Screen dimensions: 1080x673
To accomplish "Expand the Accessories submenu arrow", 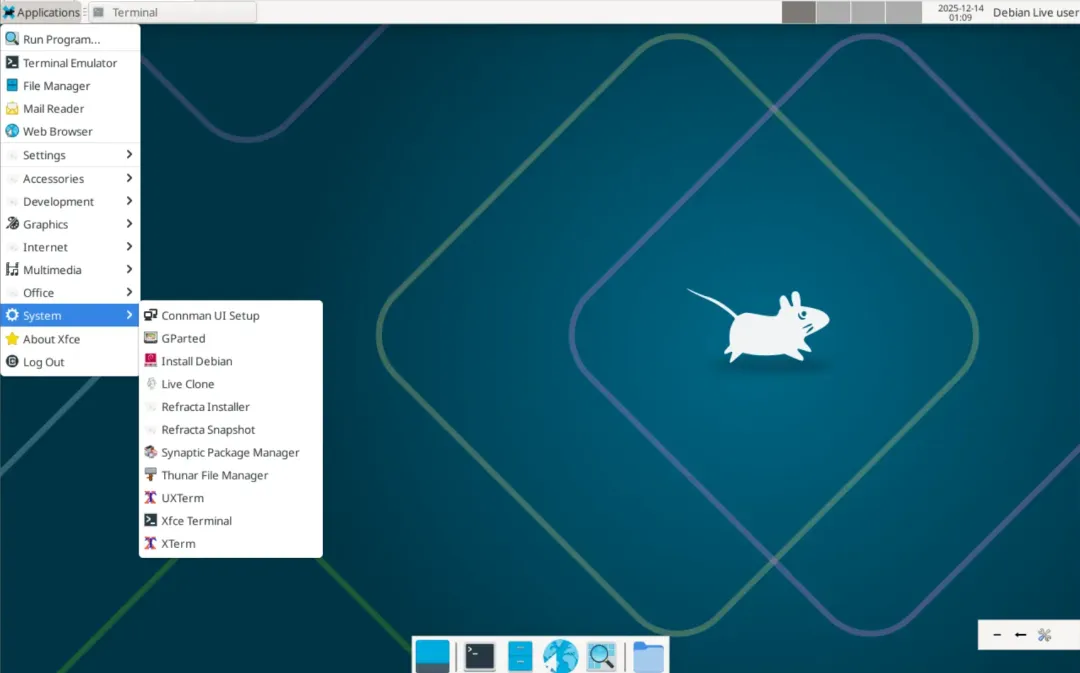I will pos(129,178).
